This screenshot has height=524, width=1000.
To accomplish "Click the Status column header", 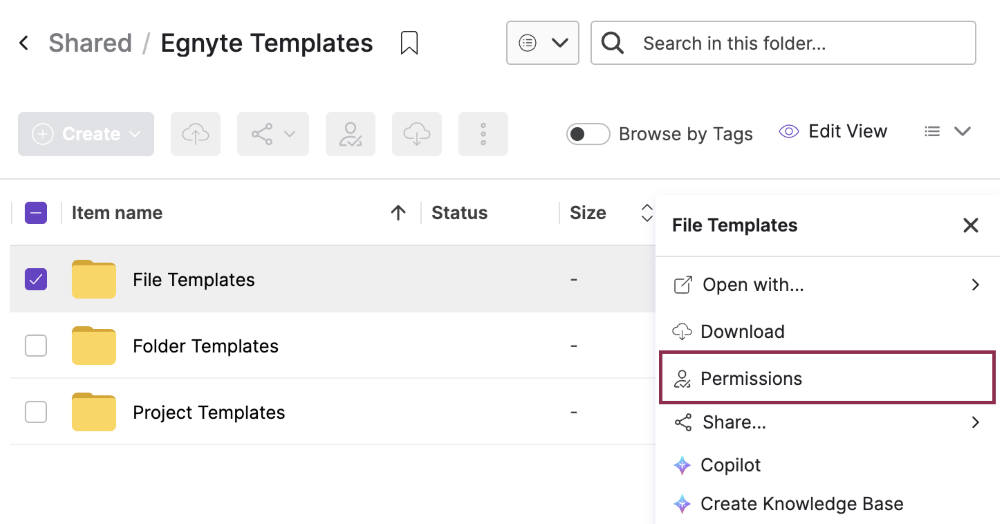I will [x=459, y=213].
